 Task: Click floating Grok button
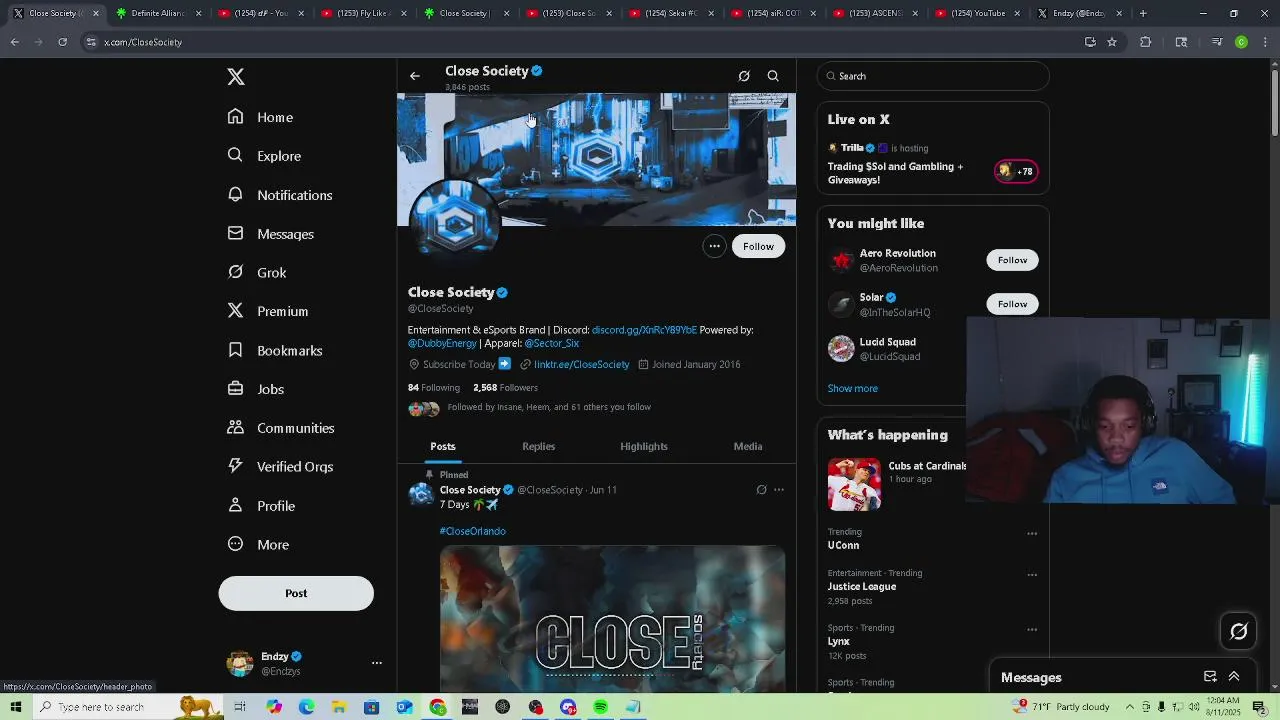pyautogui.click(x=1239, y=631)
